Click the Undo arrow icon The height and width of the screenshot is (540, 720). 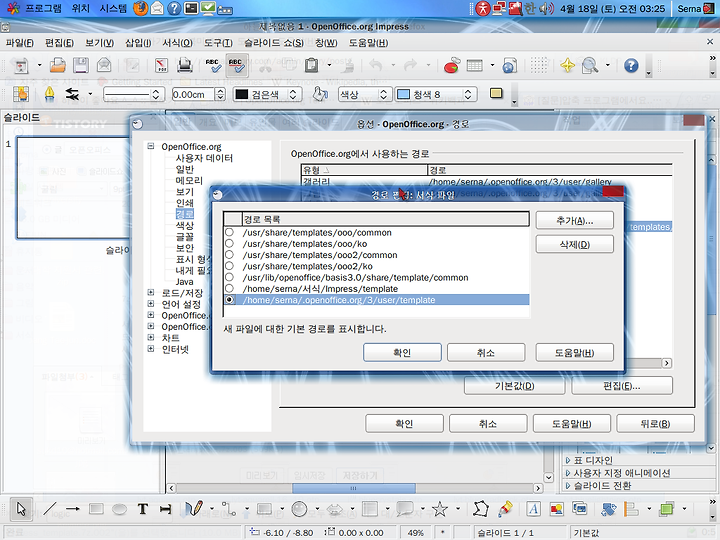pos(376,66)
